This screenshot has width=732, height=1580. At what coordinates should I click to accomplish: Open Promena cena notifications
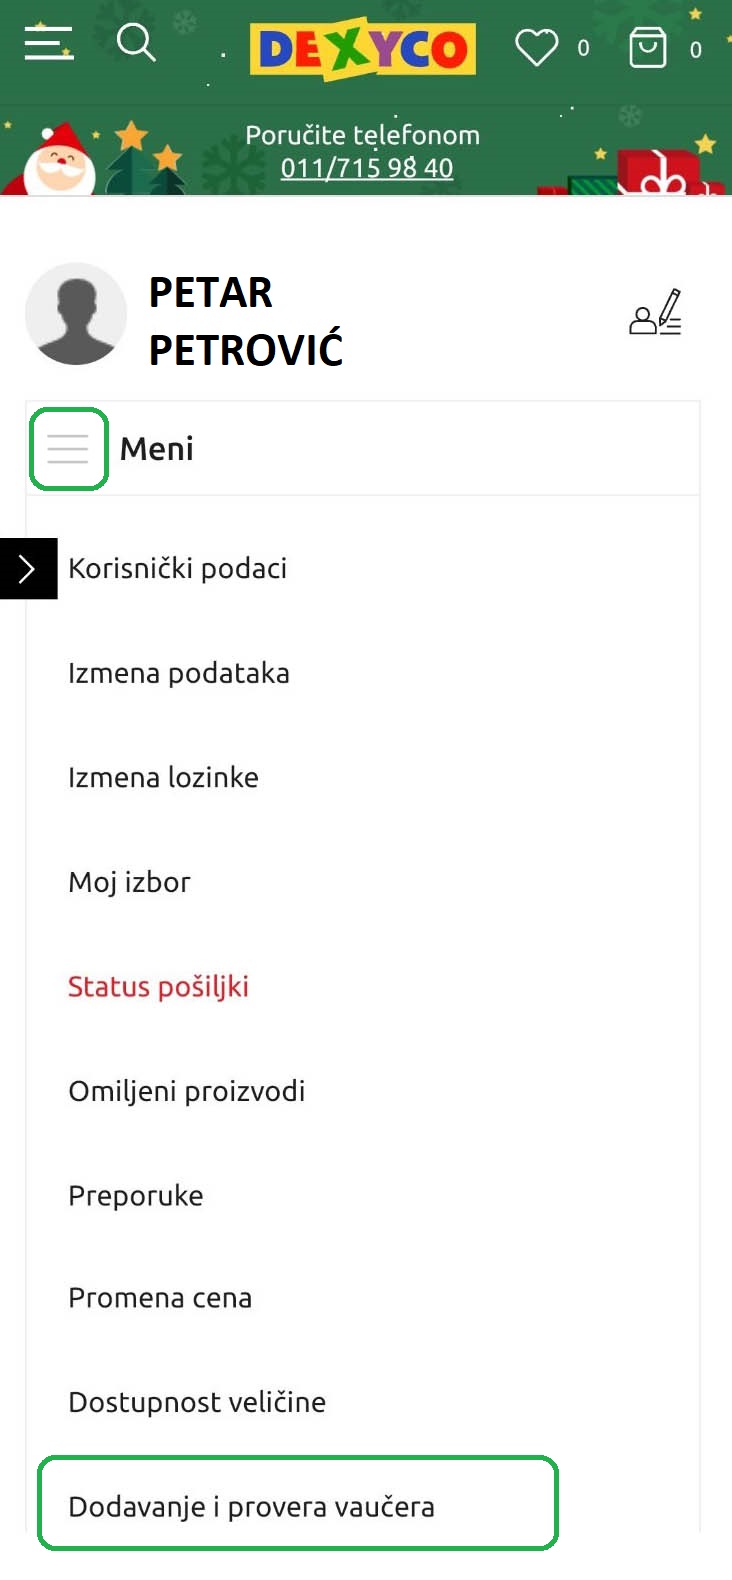(160, 1298)
